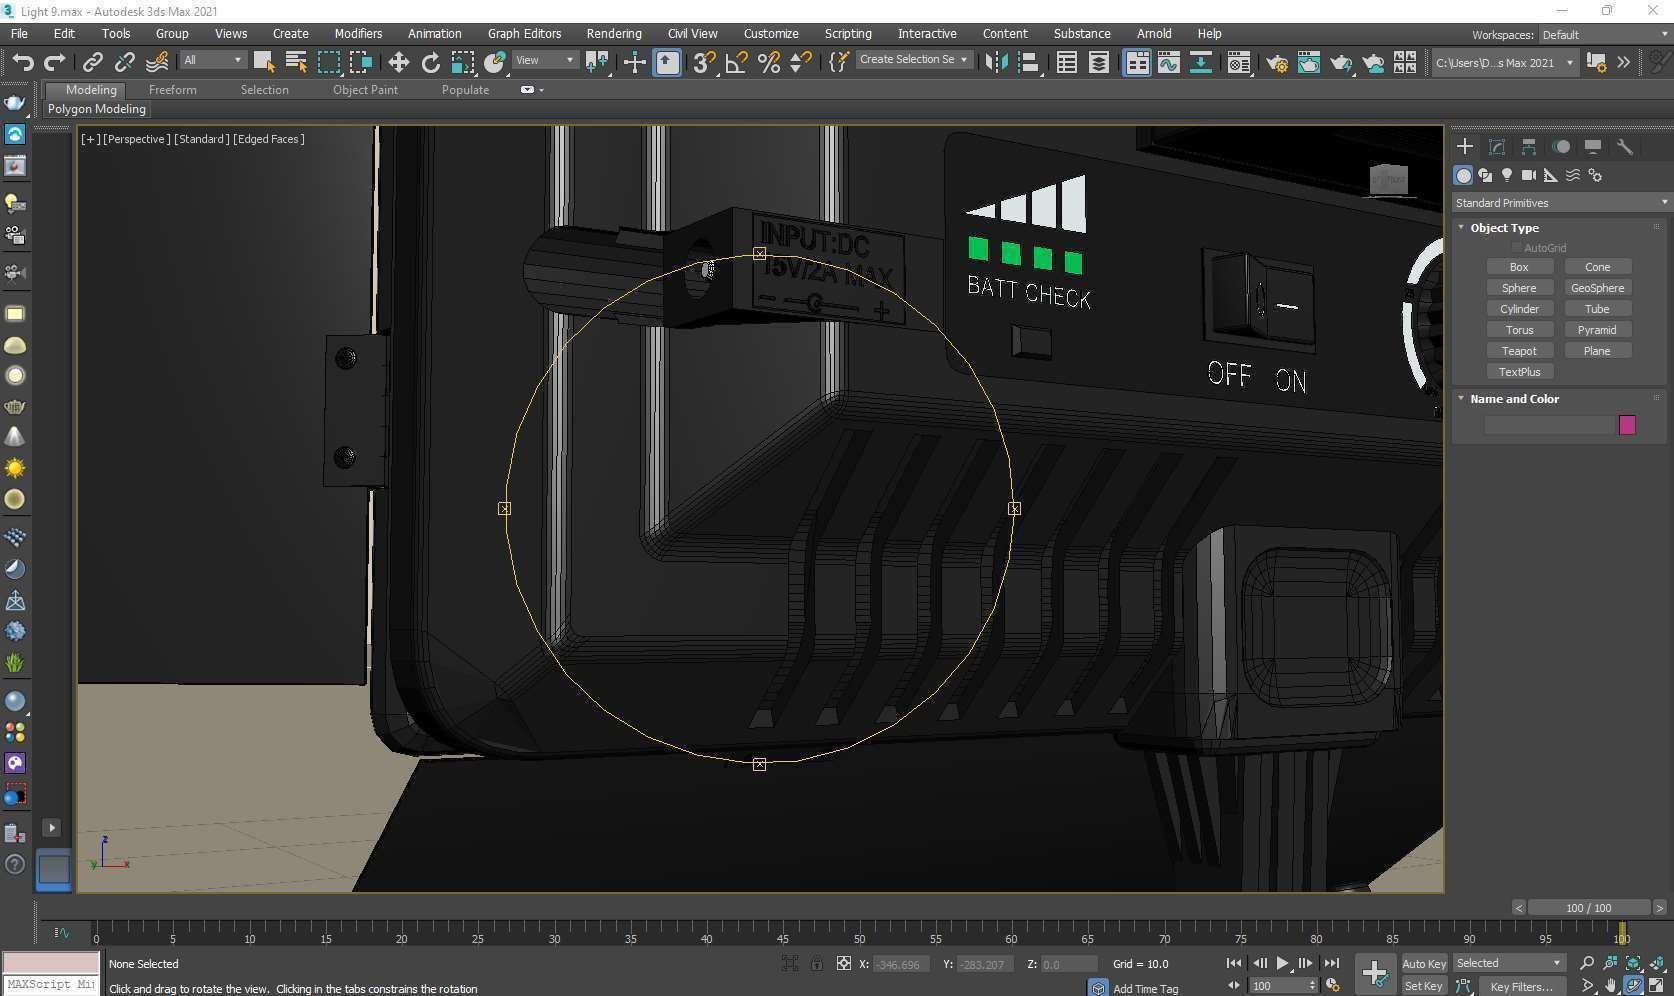
Task: Activate the Pan View hand icon
Action: tap(1610, 986)
